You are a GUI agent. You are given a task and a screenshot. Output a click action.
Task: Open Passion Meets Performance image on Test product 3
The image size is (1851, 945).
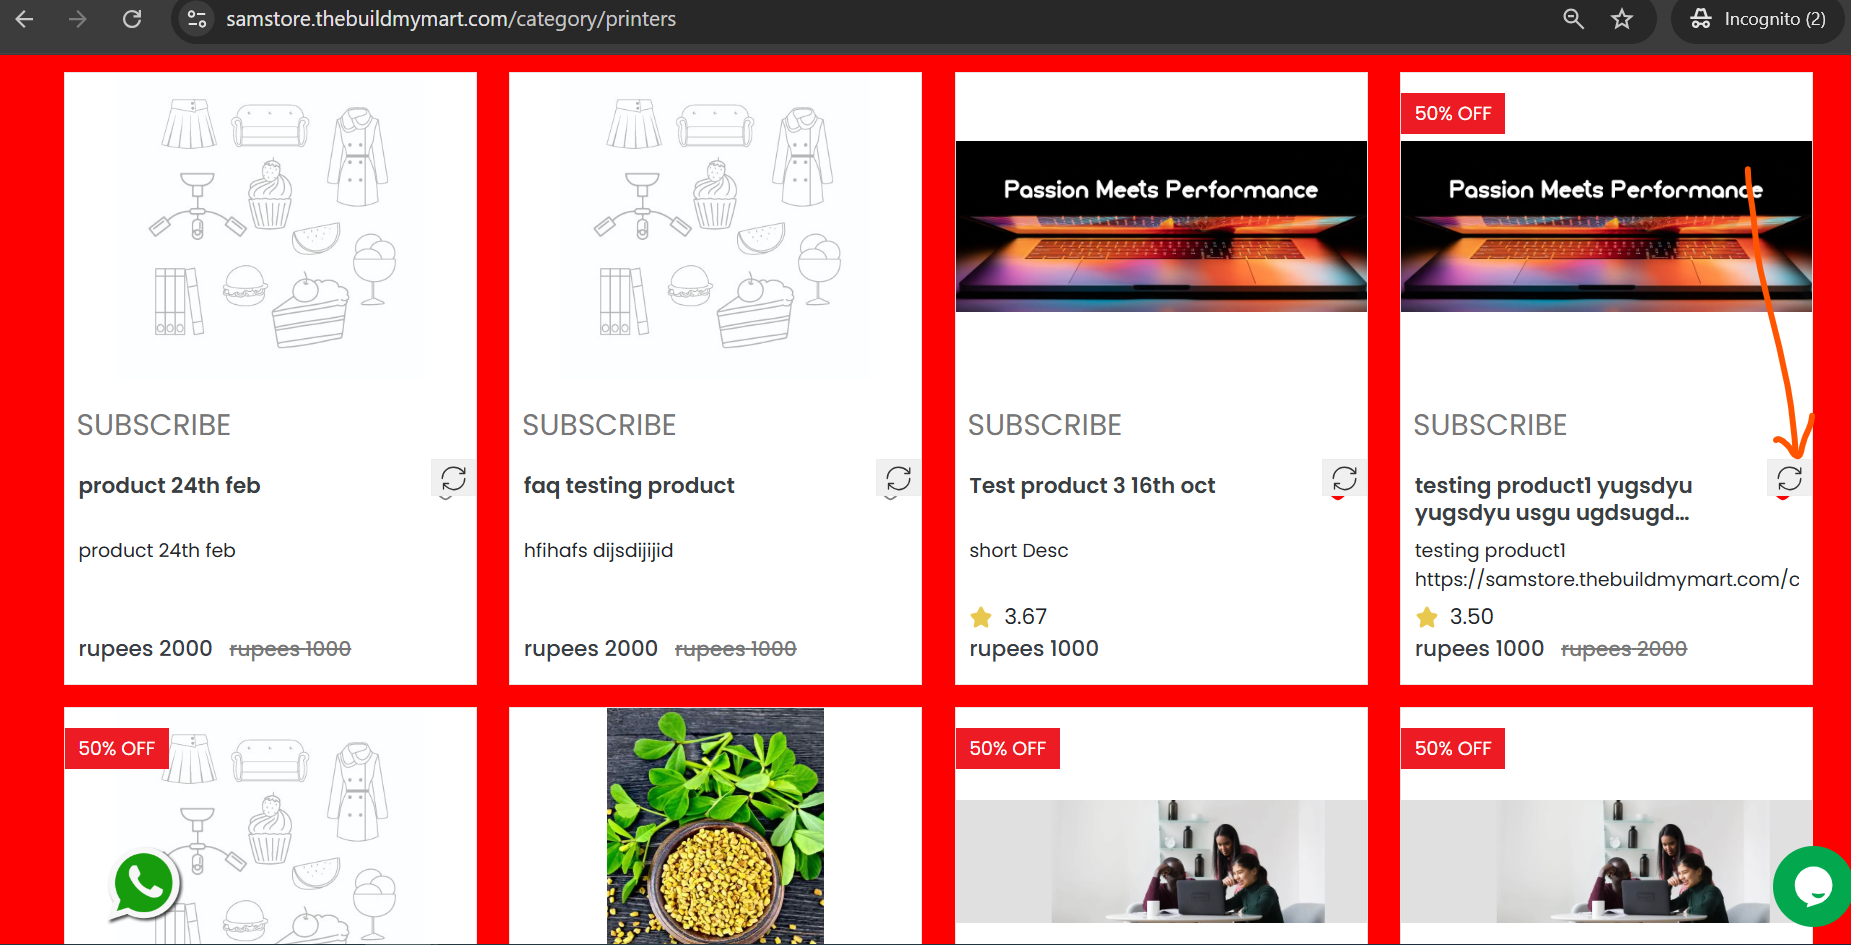click(x=1161, y=226)
